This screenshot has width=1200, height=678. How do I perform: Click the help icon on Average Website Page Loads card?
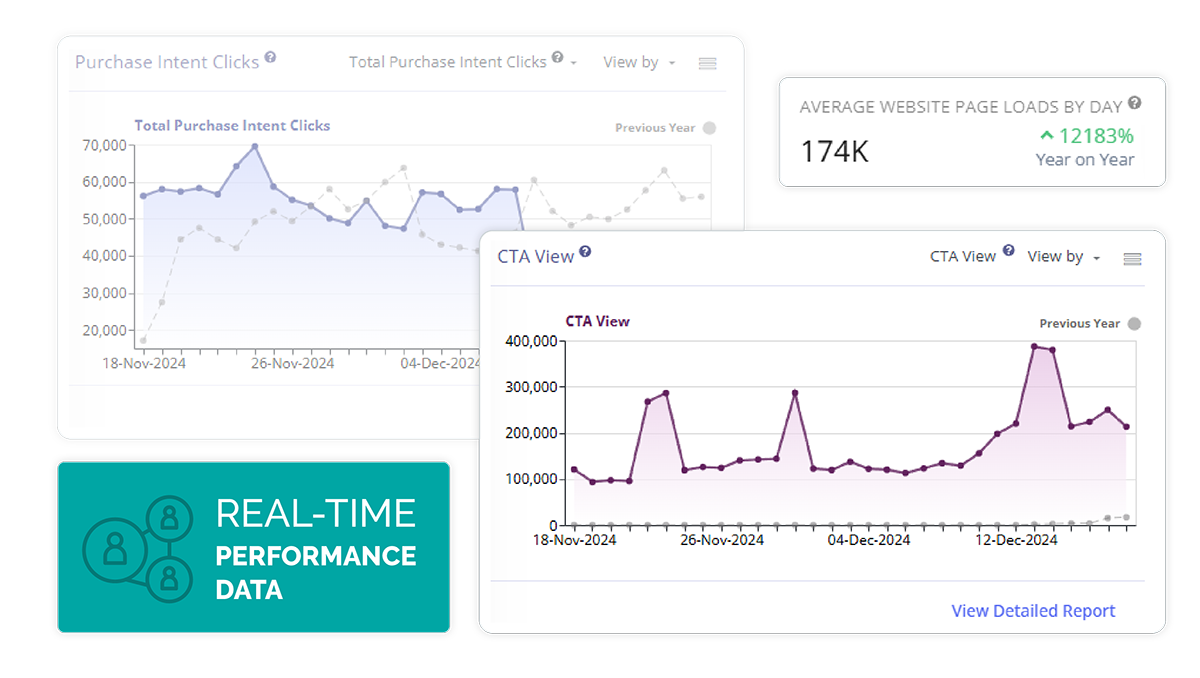pyautogui.click(x=1135, y=101)
